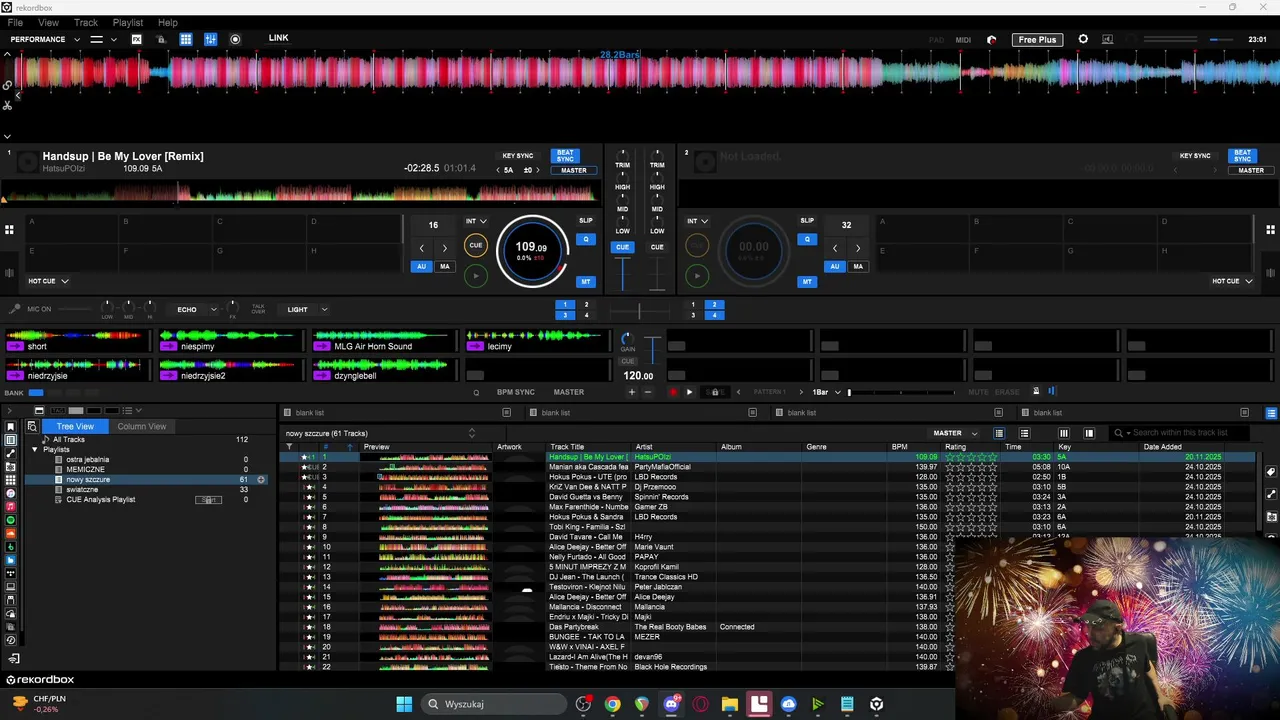Viewport: 1280px width, 720px height.
Task: Switch to Tree View tab
Action: pos(75,426)
